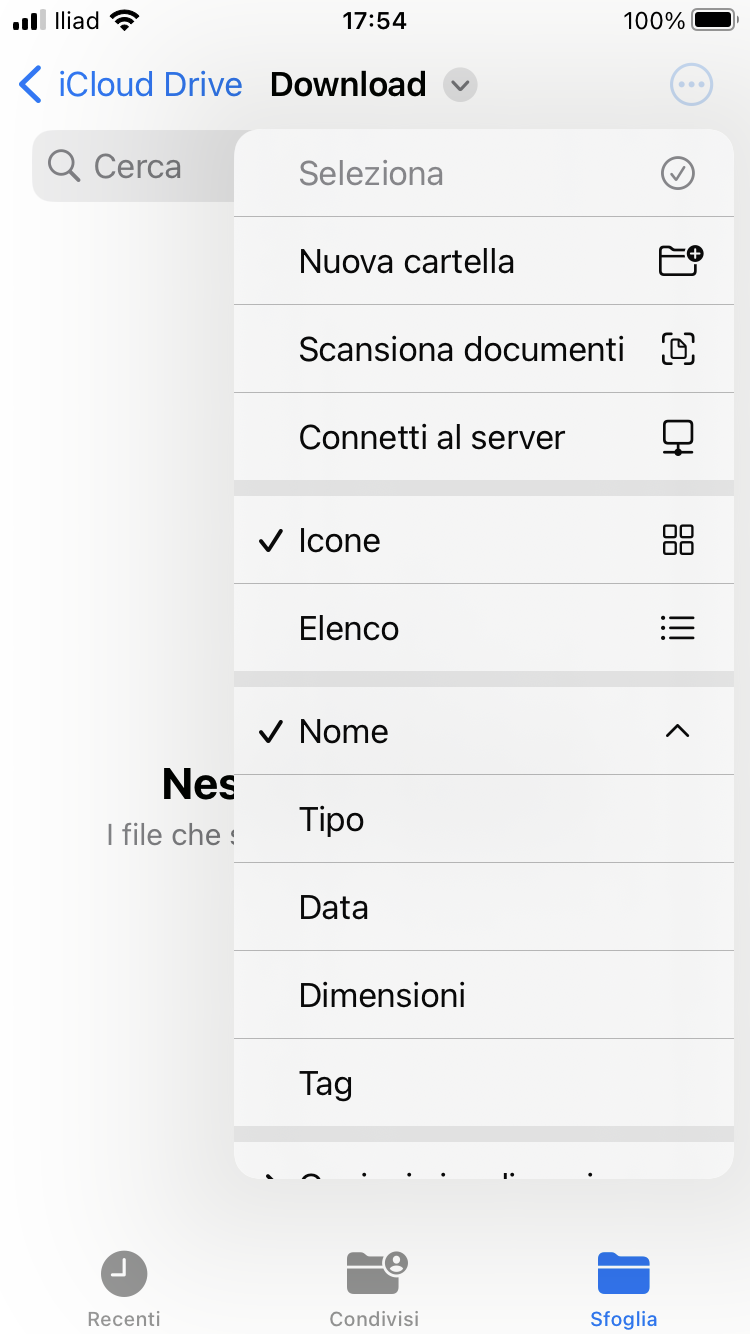The width and height of the screenshot is (750, 1334).
Task: Tap the list icon beside Elenco
Action: click(x=678, y=628)
